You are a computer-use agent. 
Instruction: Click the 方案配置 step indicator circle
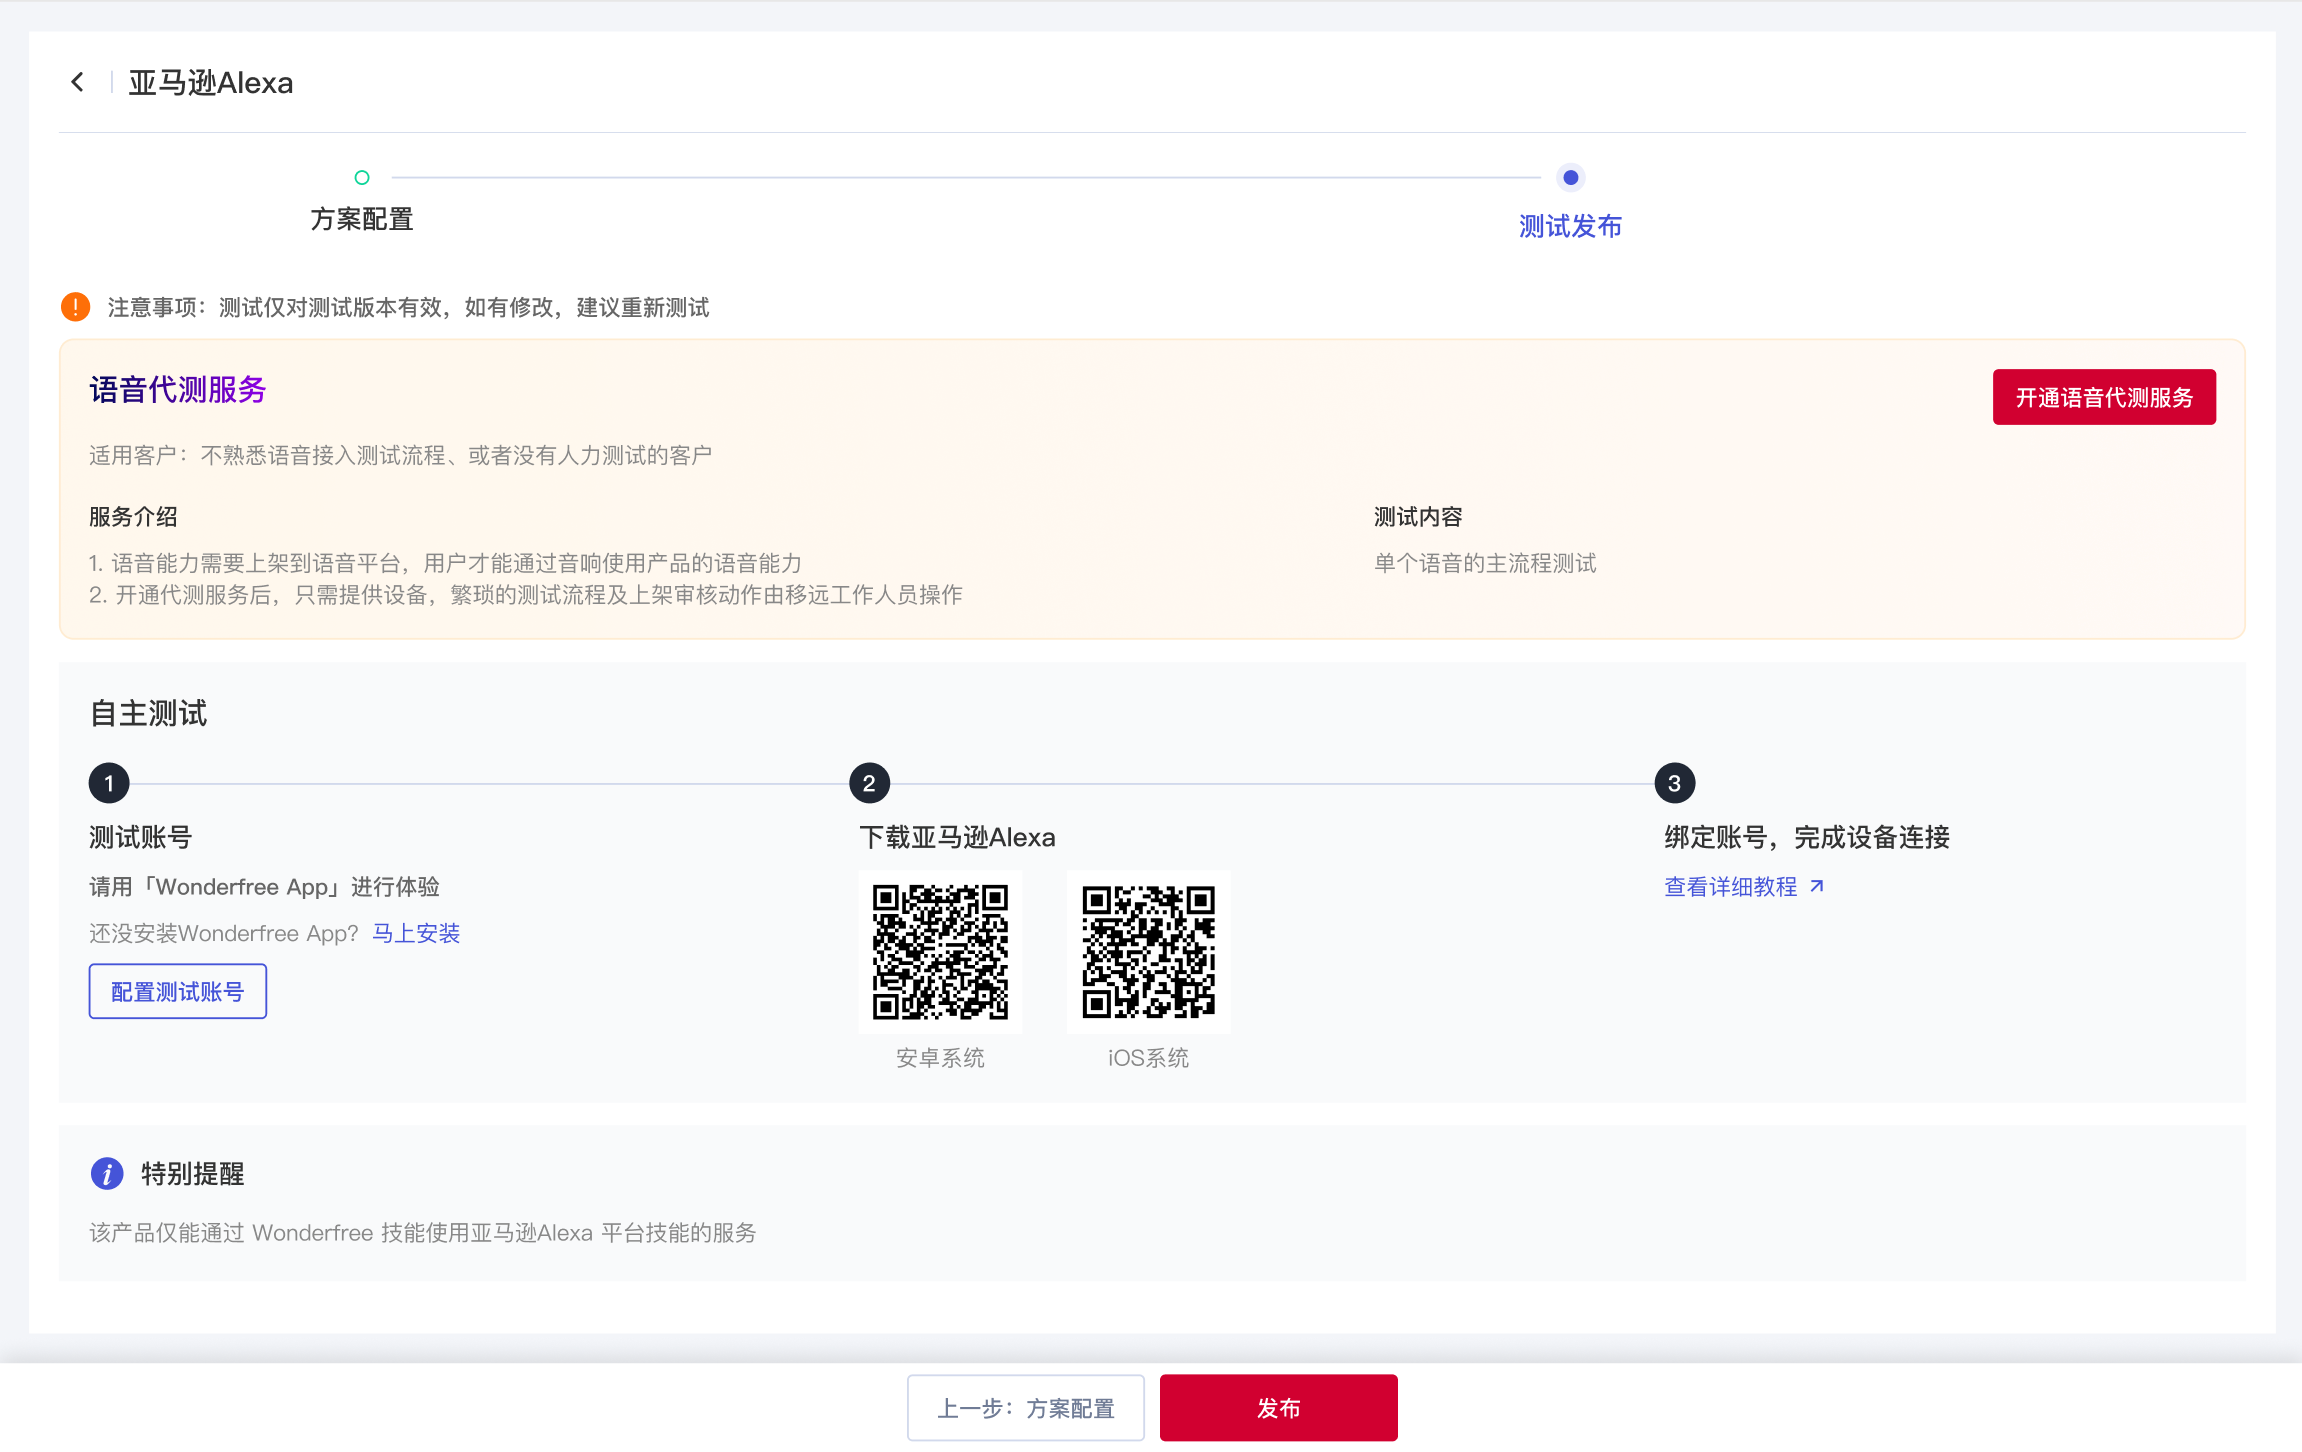[x=362, y=178]
